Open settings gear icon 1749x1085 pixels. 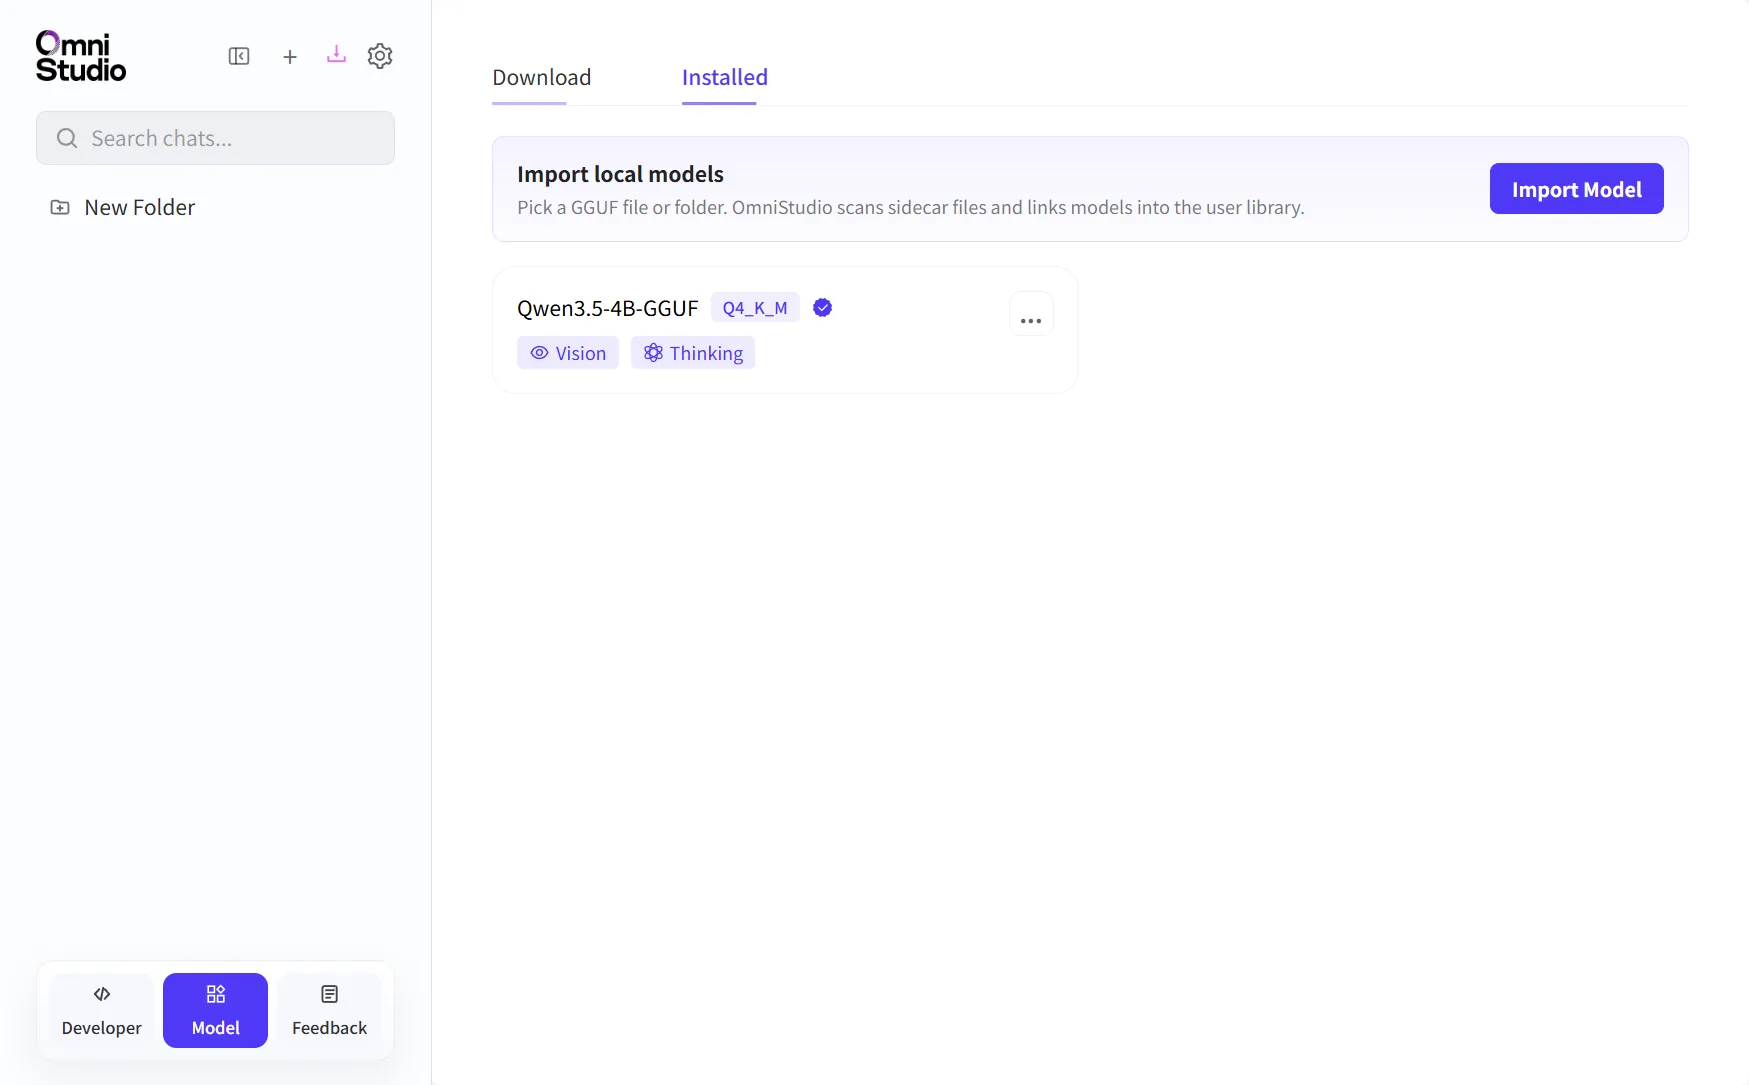(380, 56)
